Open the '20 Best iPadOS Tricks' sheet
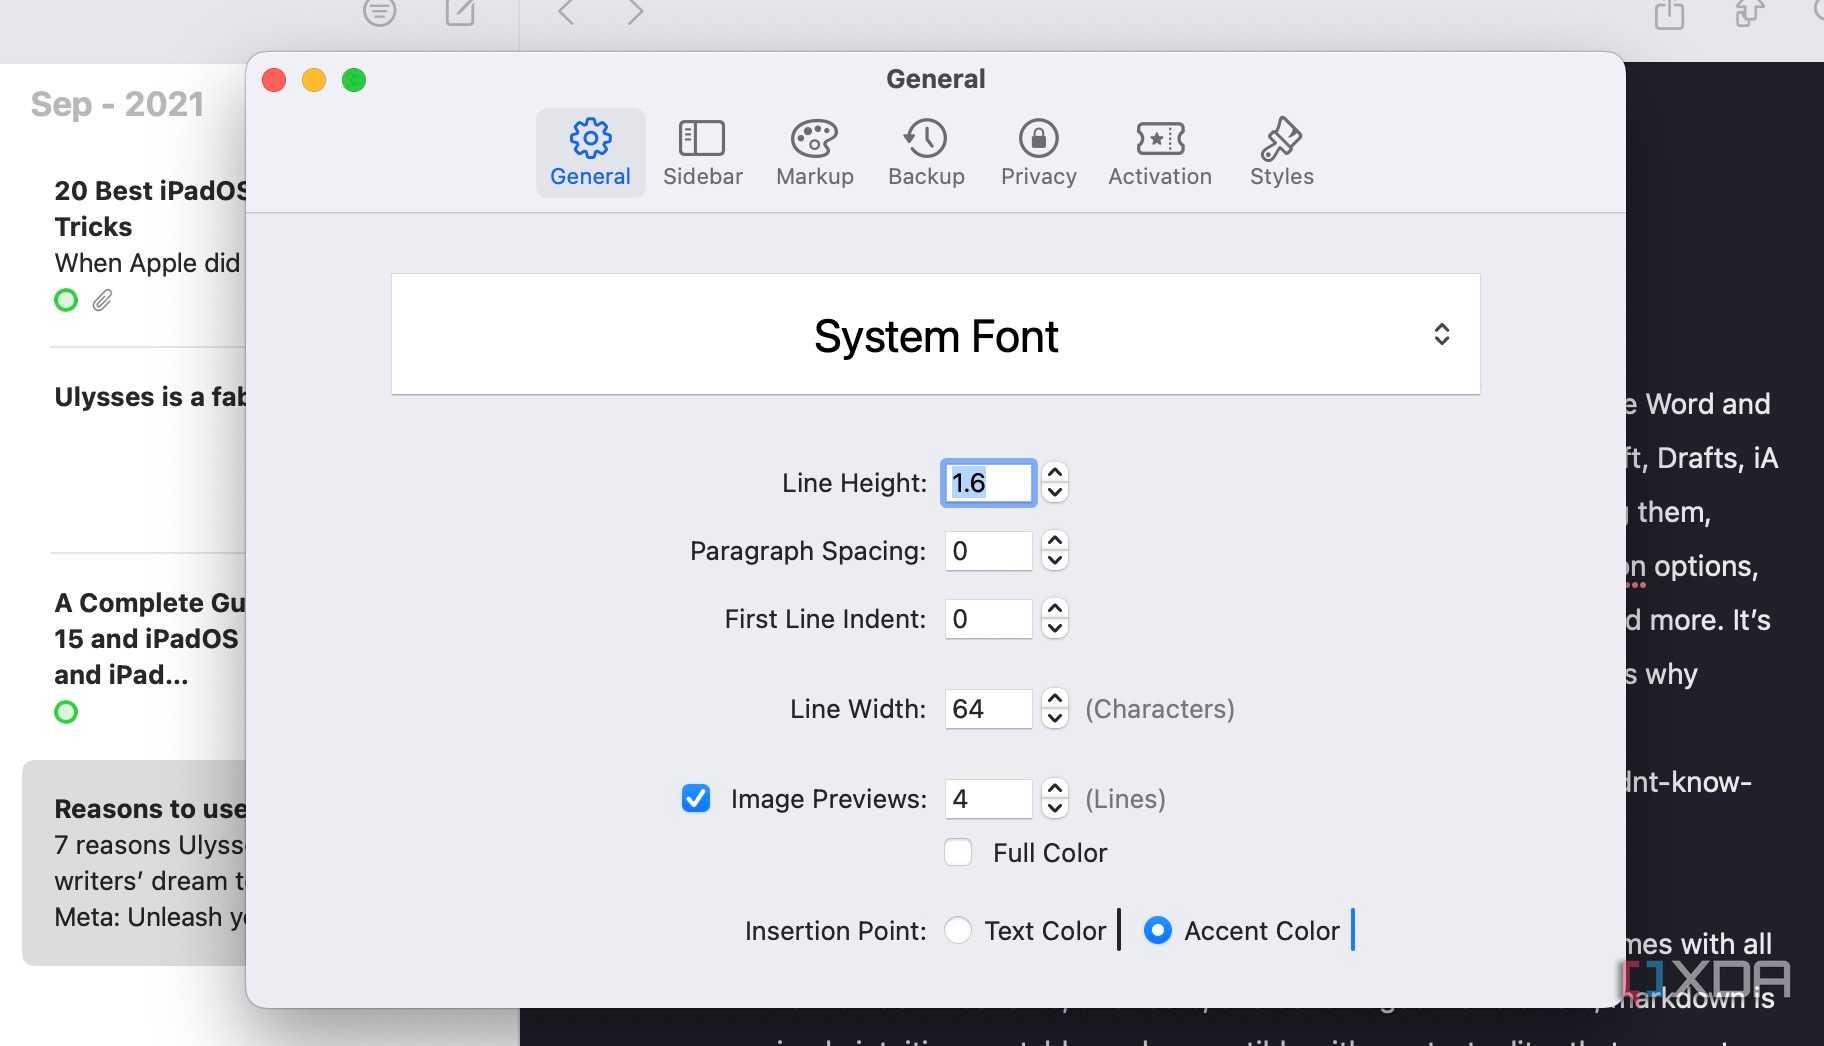 point(147,245)
